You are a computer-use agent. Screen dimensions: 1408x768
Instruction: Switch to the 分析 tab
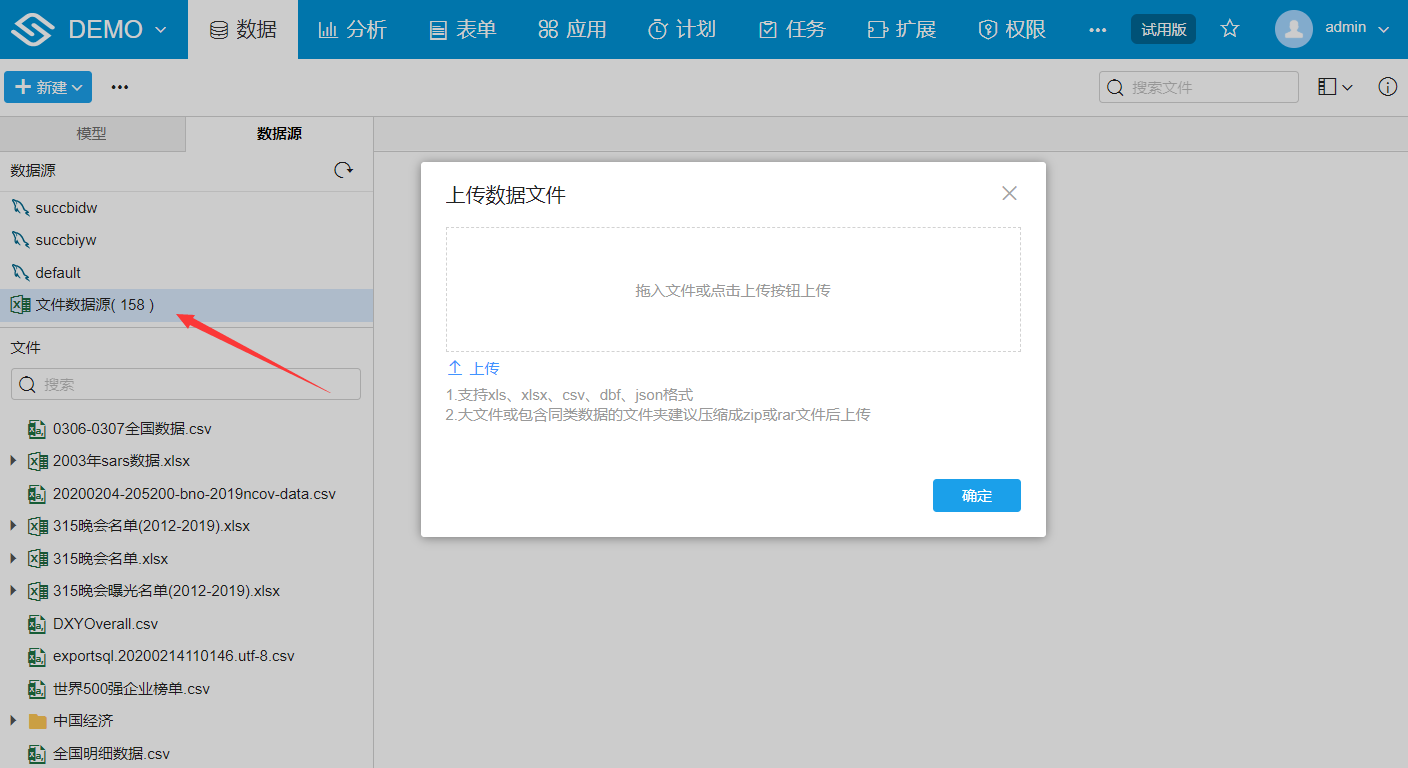tap(352, 29)
